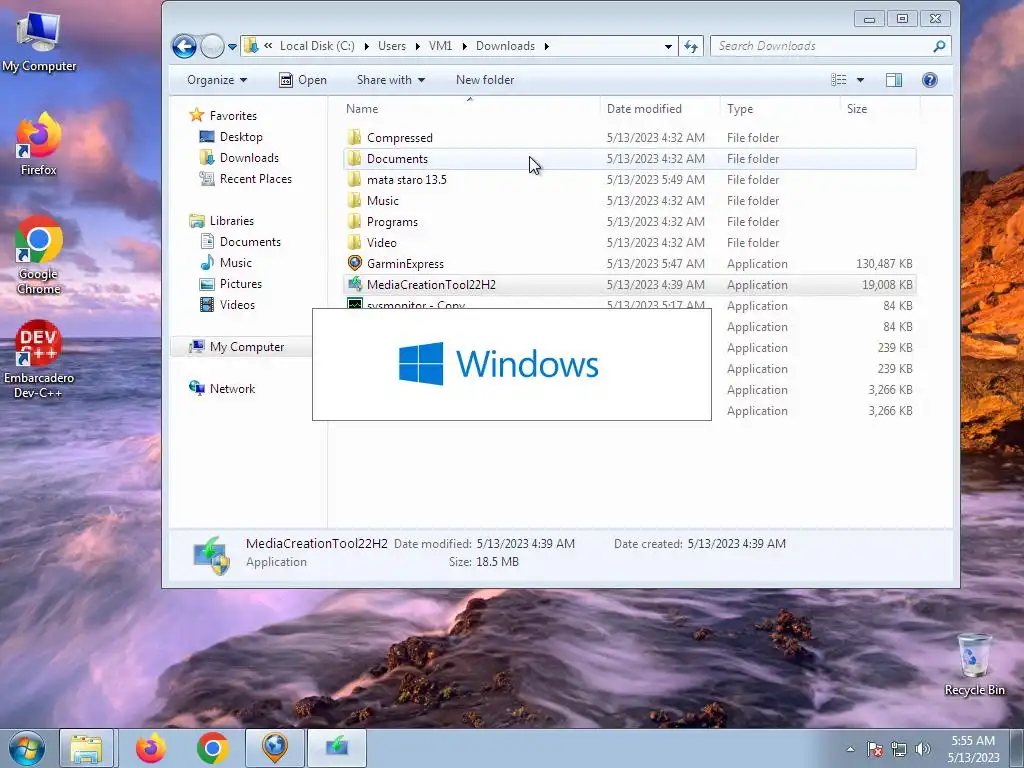
Task: Click Local Disk (C:) in address bar
Action: 317,46
